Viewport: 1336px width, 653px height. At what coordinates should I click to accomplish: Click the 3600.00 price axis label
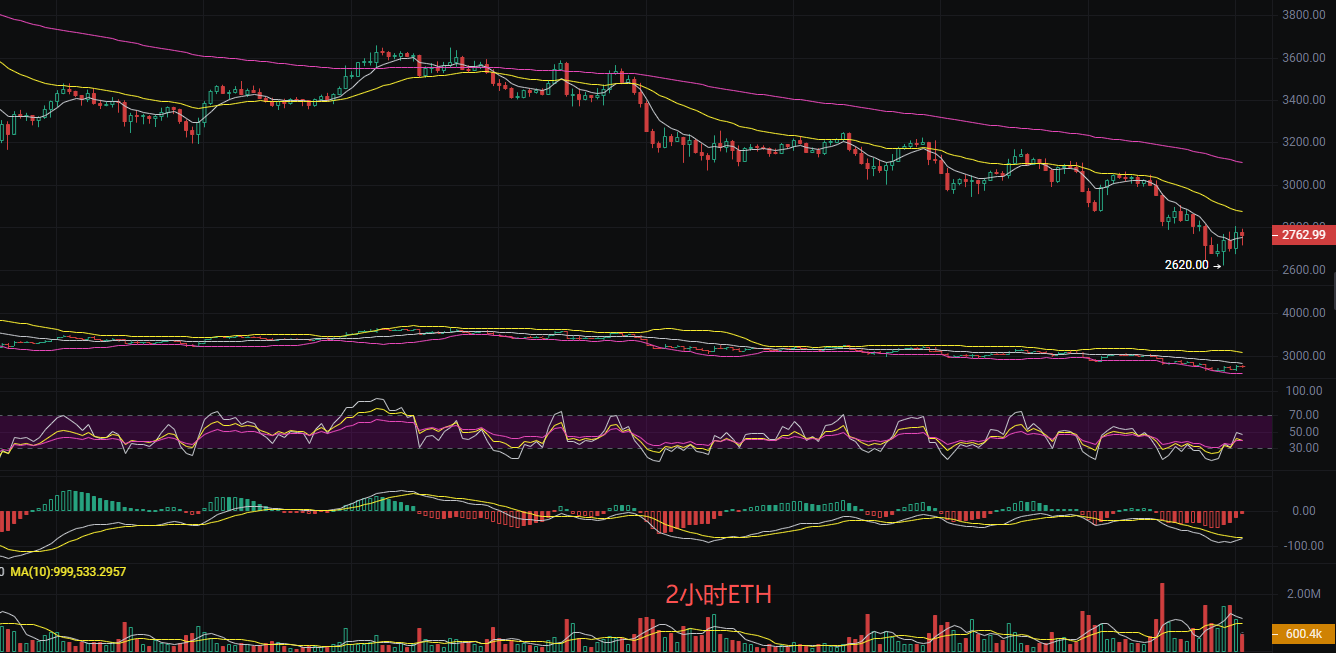point(1303,58)
